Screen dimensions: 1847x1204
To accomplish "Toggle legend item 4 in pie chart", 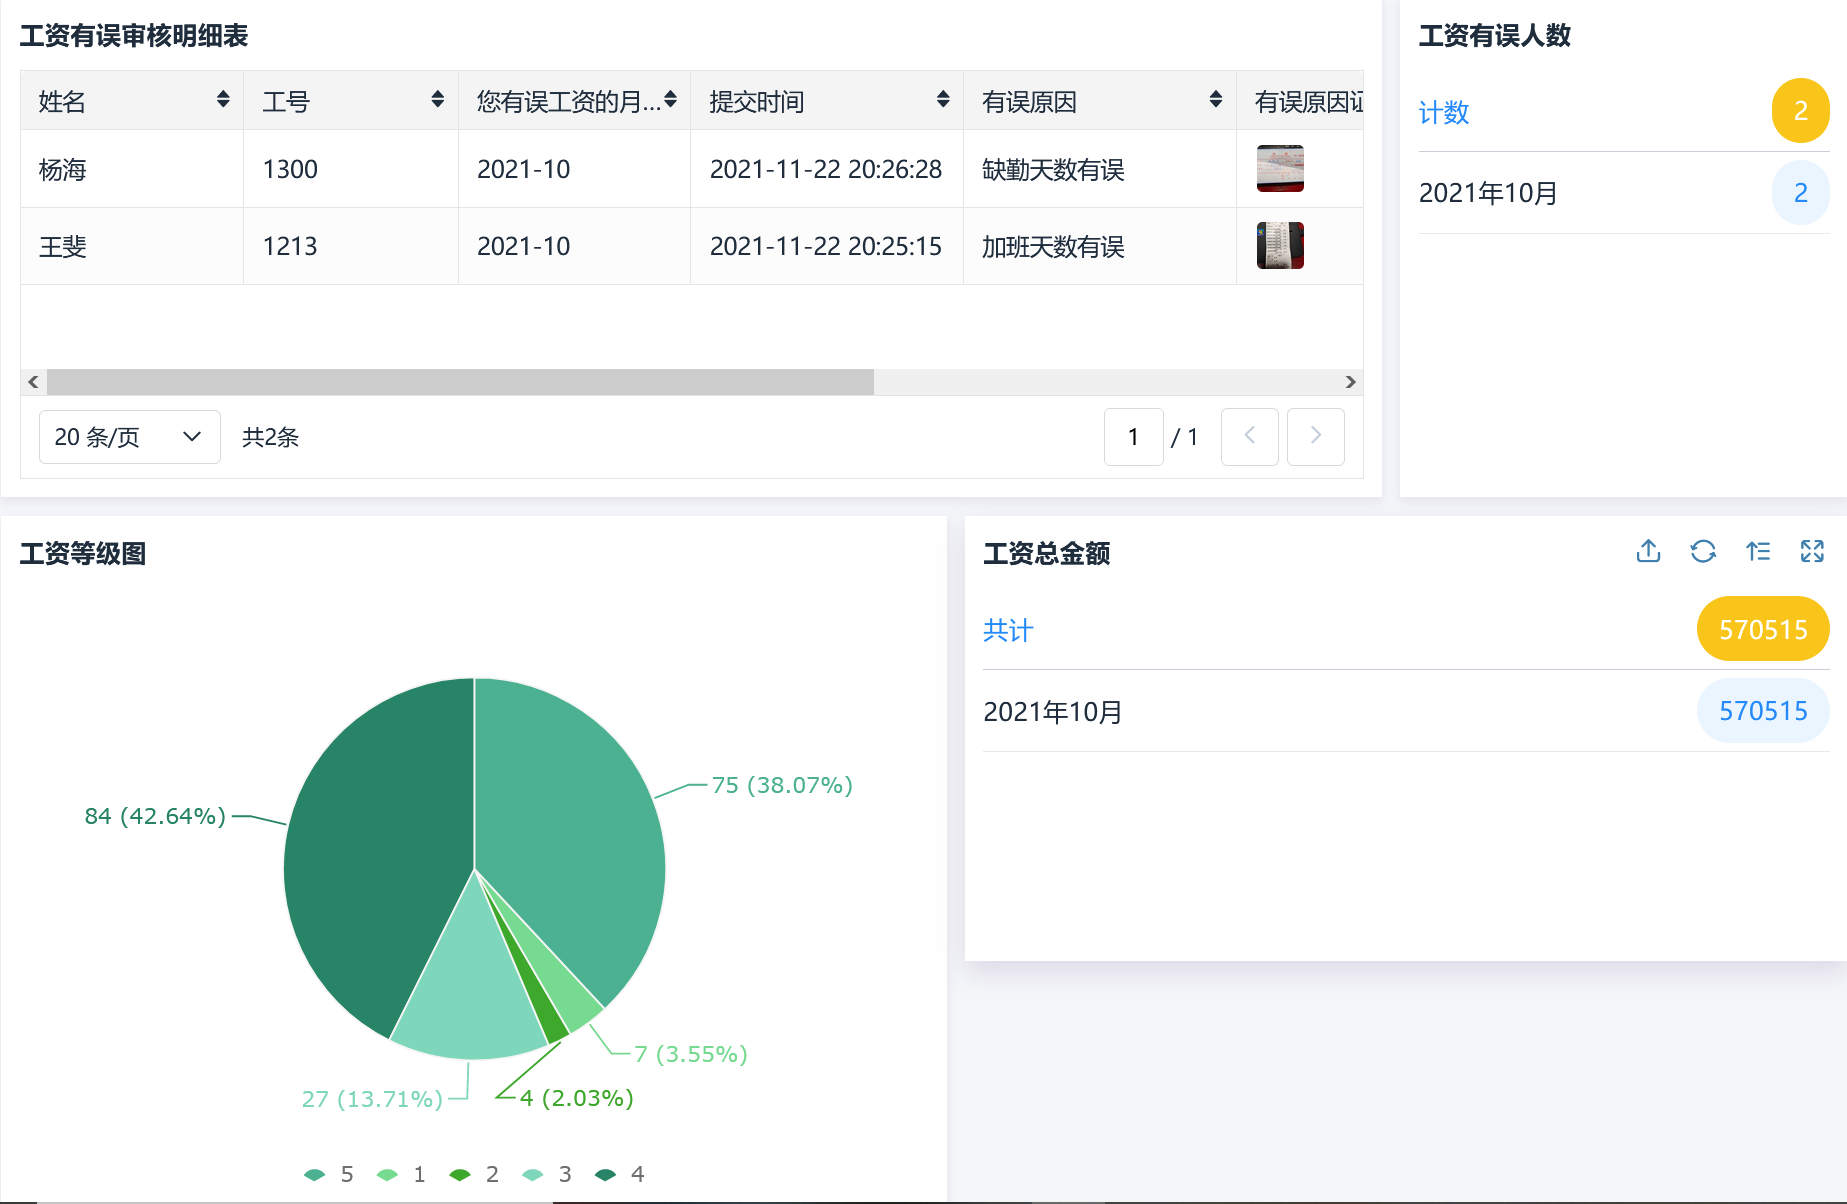I will pyautogui.click(x=620, y=1174).
